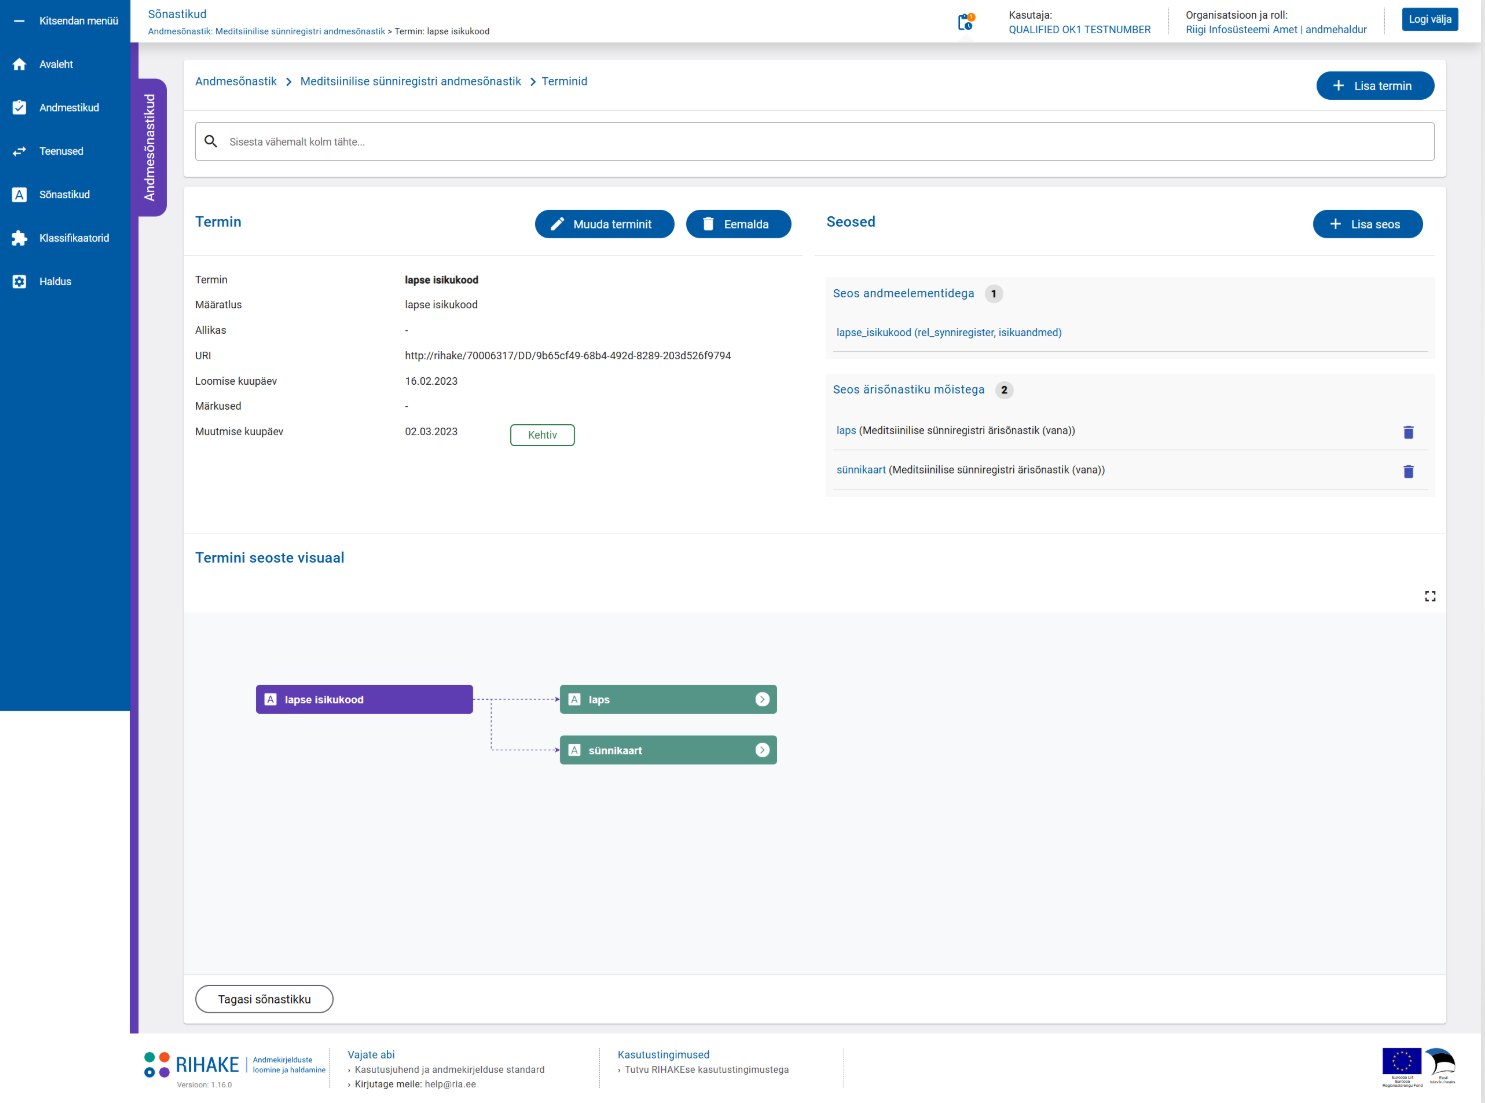Toggle the vertical Andmesõnastikud side tab
Image resolution: width=1485 pixels, height=1103 pixels.
click(150, 147)
